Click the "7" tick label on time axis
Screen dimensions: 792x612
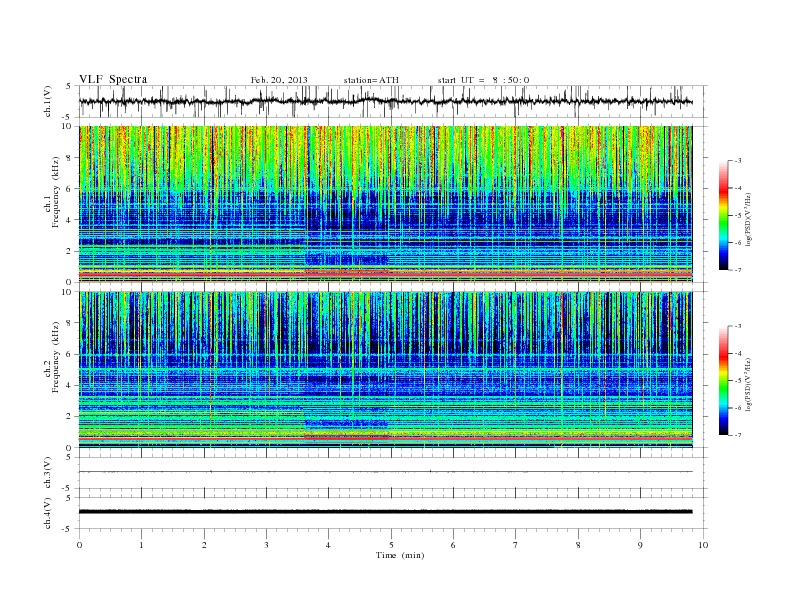516,545
